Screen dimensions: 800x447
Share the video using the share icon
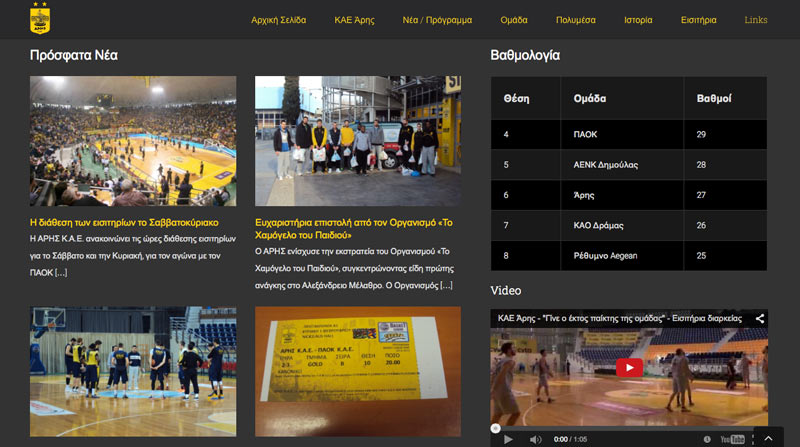click(760, 318)
